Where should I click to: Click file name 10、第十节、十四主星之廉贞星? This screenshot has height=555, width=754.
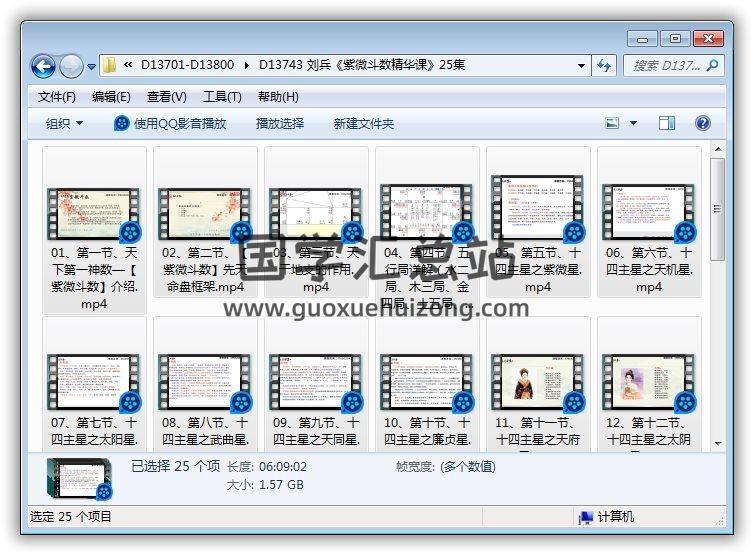click(x=427, y=431)
